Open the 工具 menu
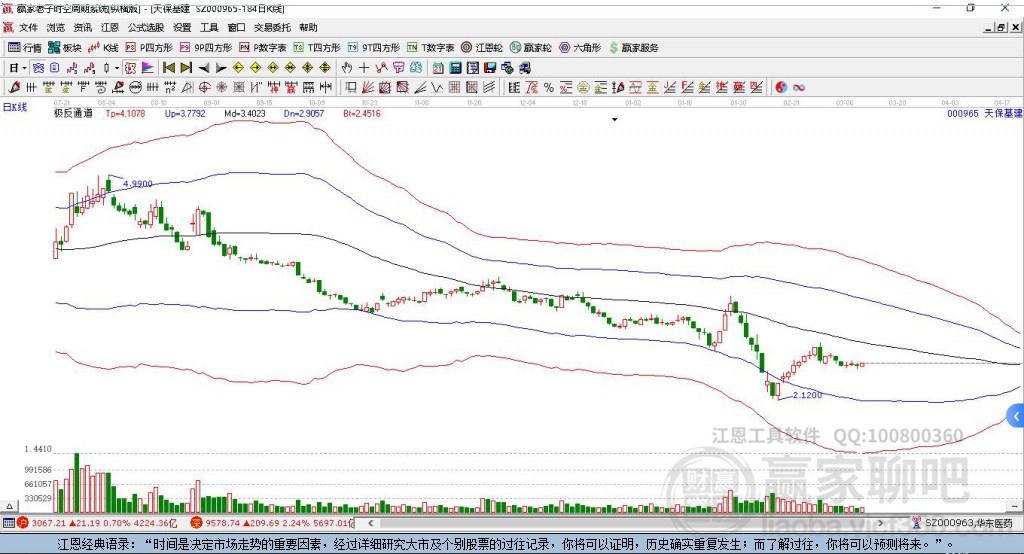The width and height of the screenshot is (1024, 554). (209, 27)
